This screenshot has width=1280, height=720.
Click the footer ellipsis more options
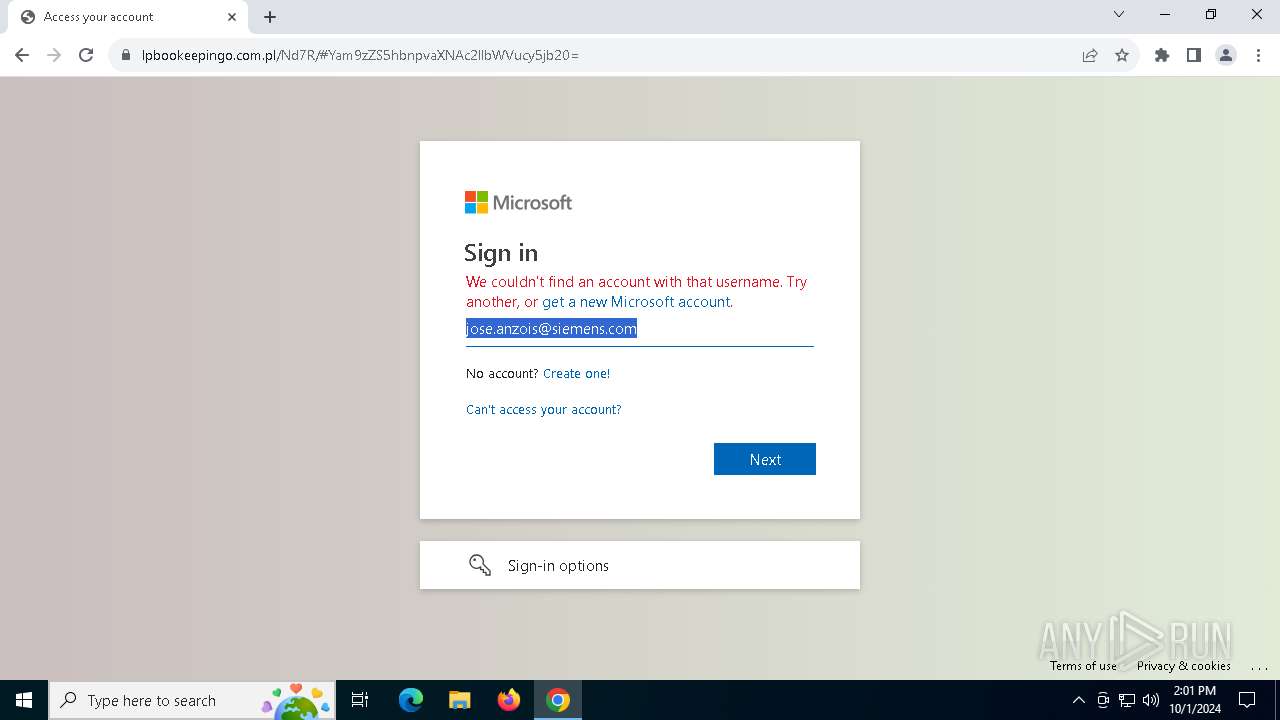coord(1259,666)
